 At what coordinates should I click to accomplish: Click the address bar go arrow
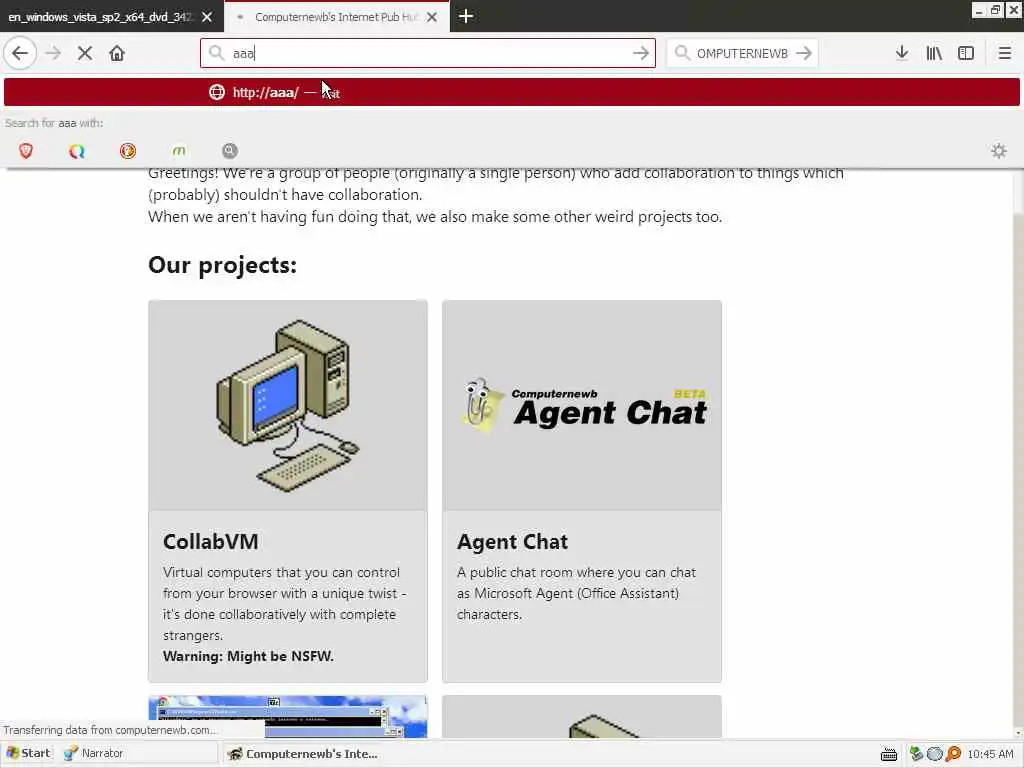(x=641, y=53)
